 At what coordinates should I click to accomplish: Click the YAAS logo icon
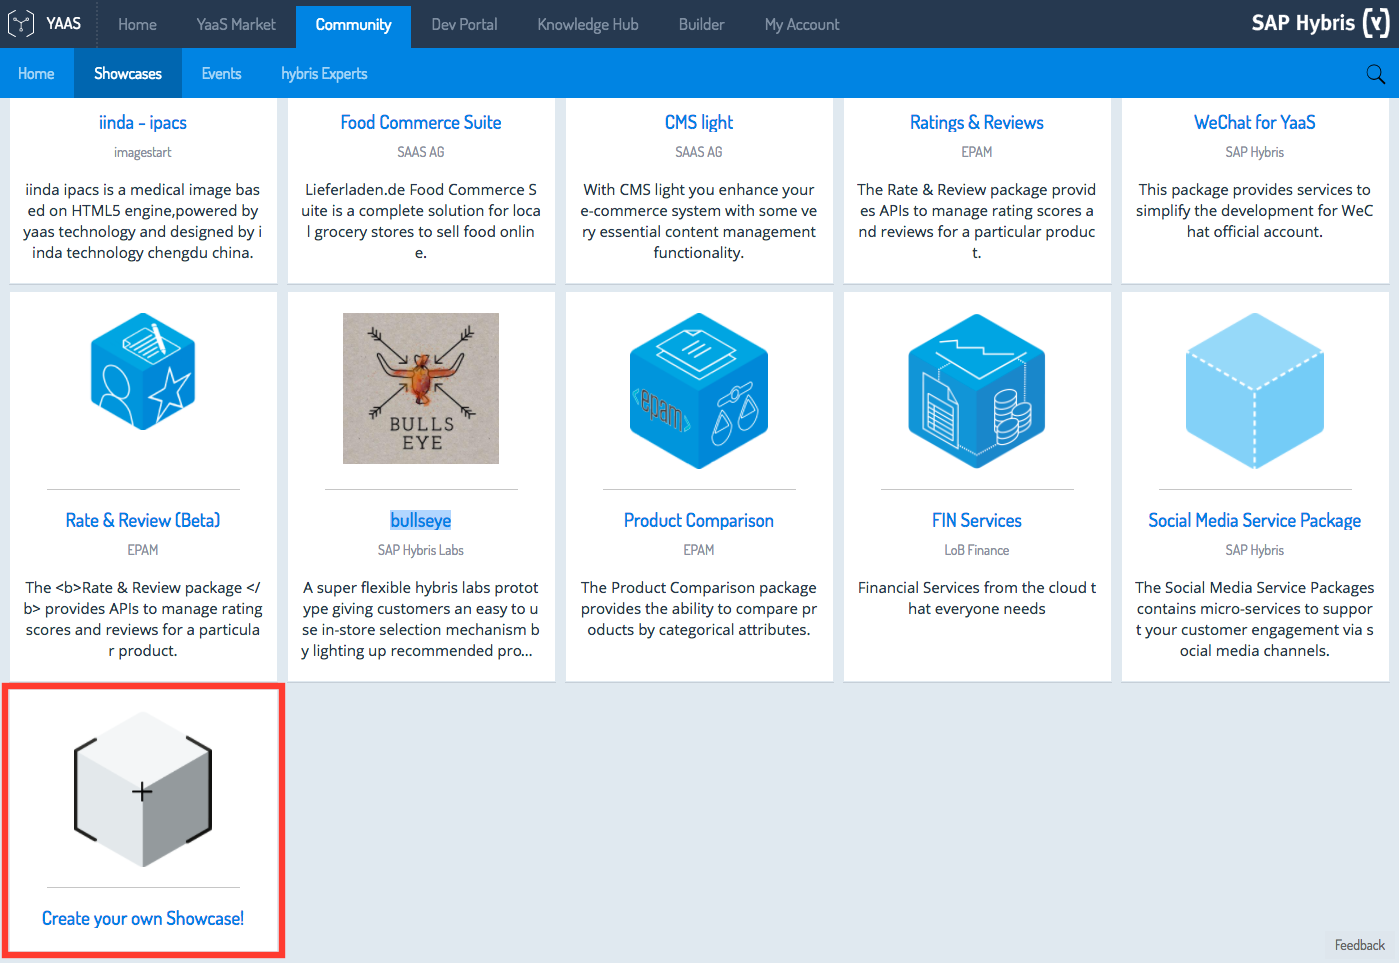21,23
